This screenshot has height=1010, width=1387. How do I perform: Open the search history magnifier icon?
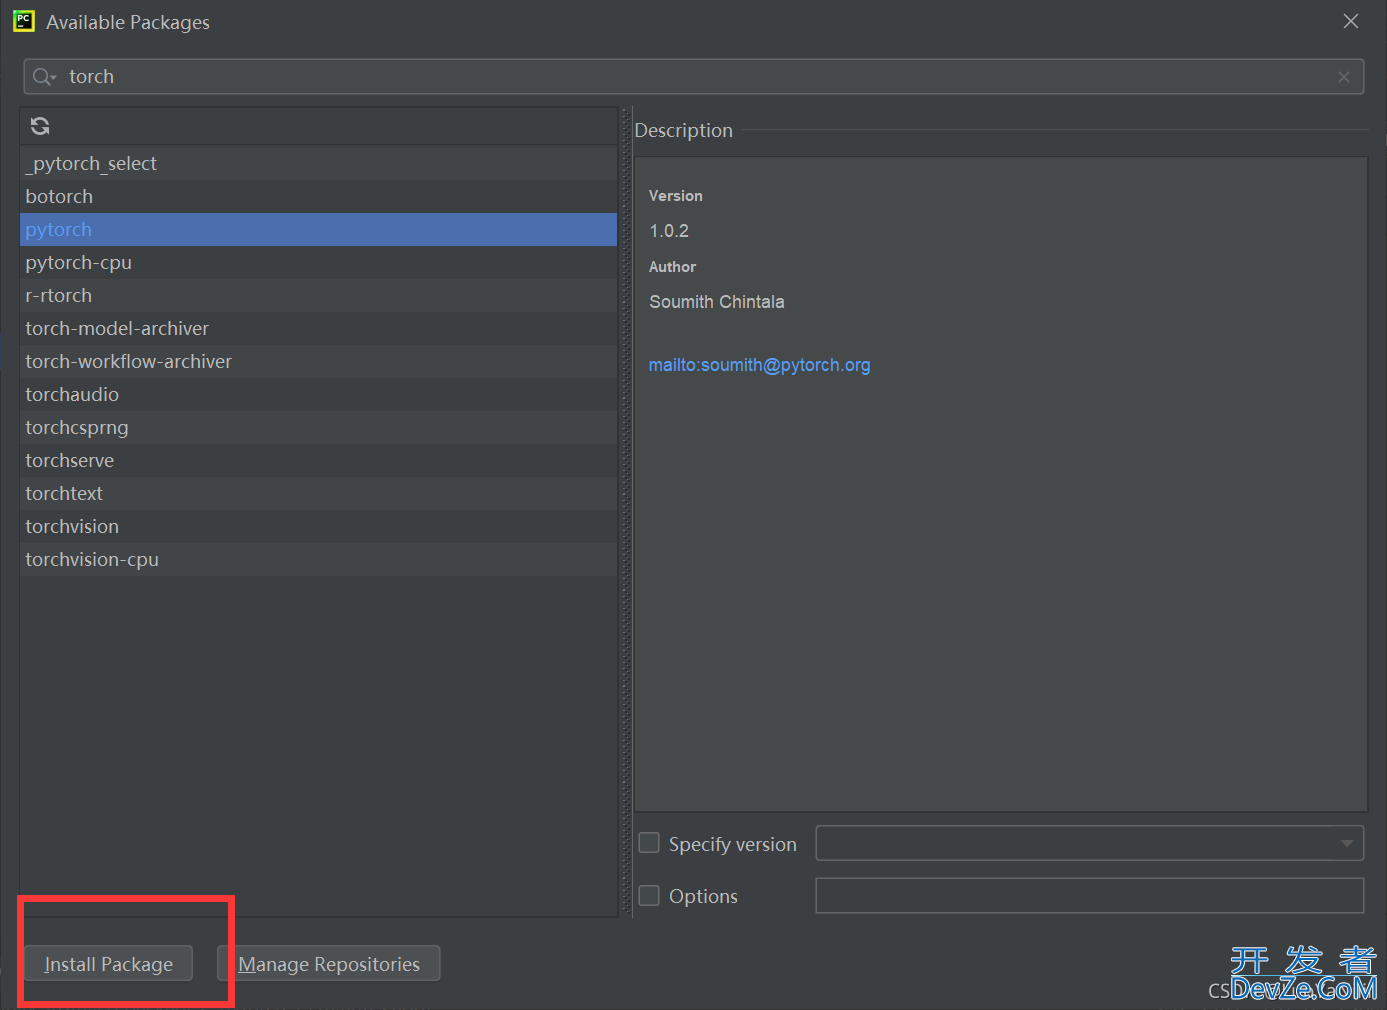(x=44, y=77)
